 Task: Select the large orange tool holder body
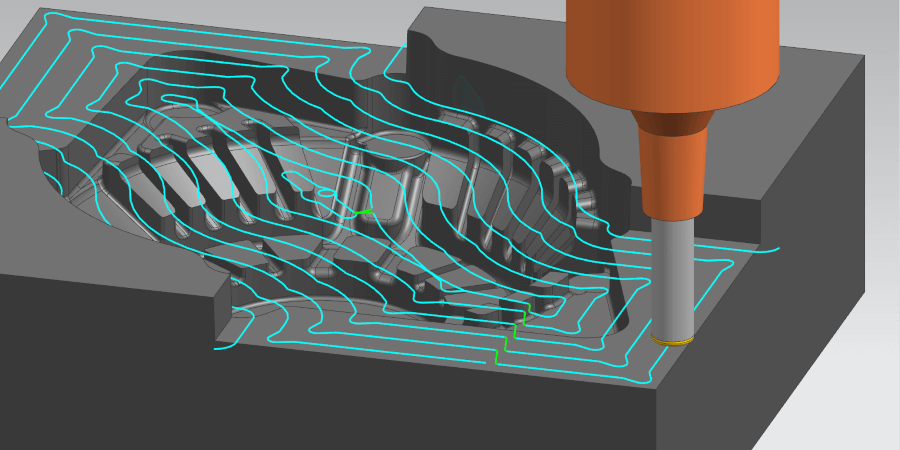coord(671,50)
